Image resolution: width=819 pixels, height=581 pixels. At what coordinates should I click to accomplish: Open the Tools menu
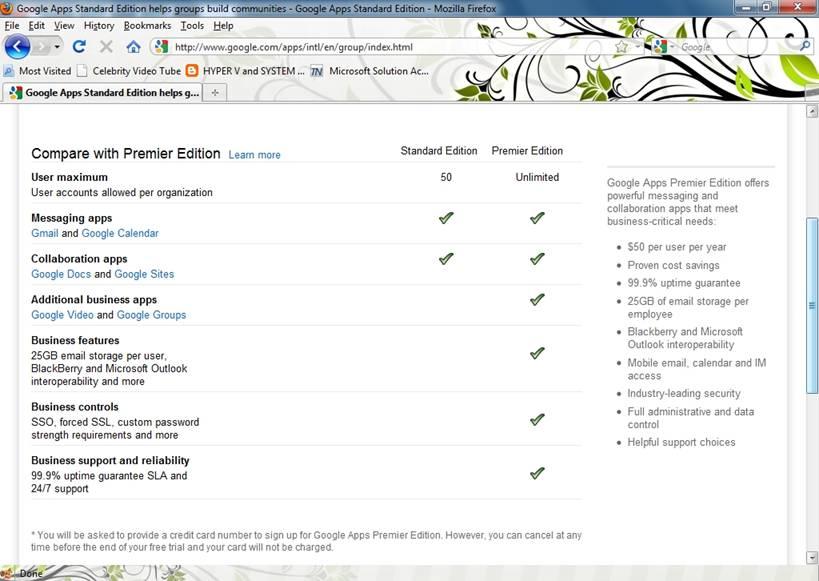192,26
